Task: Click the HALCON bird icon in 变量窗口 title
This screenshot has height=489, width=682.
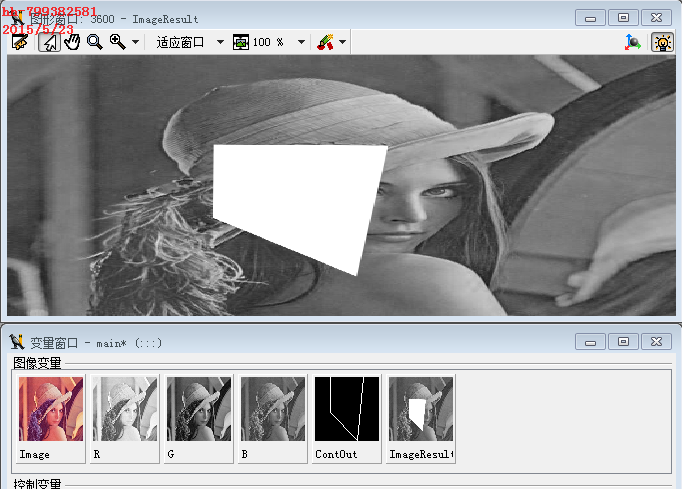Action: coord(17,342)
